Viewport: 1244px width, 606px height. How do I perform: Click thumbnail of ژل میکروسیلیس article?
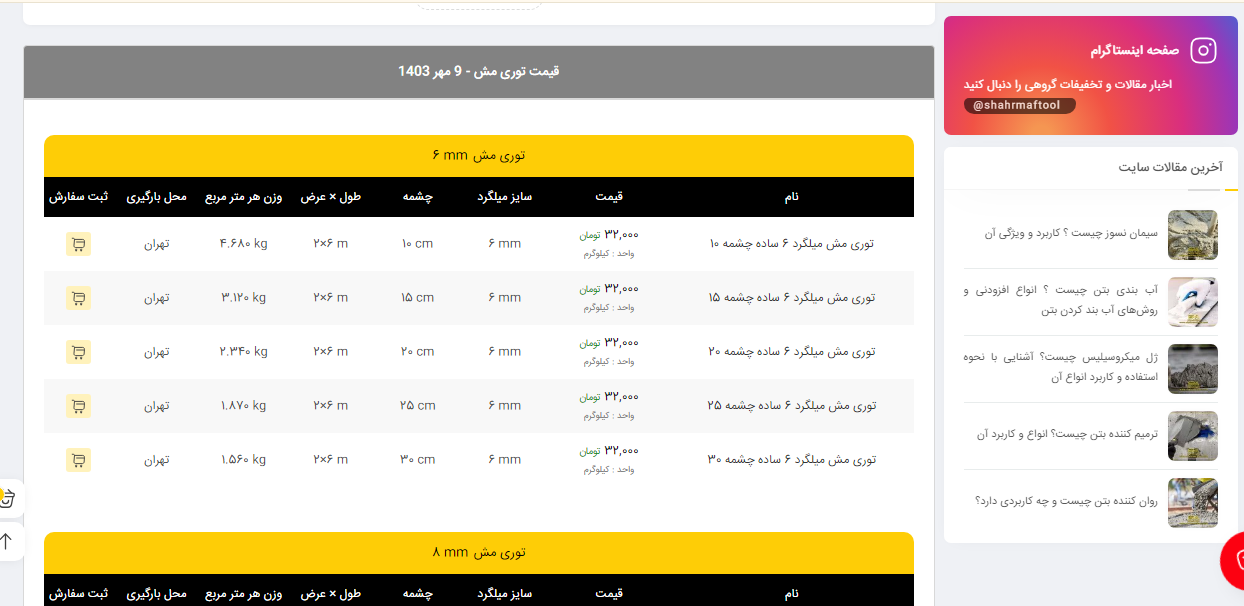[x=1192, y=369]
